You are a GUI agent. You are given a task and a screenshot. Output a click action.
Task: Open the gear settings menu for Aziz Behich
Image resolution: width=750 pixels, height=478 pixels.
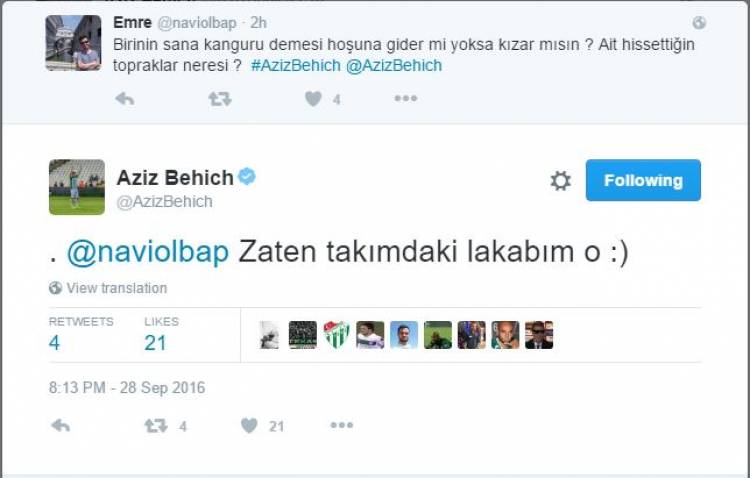(x=560, y=181)
